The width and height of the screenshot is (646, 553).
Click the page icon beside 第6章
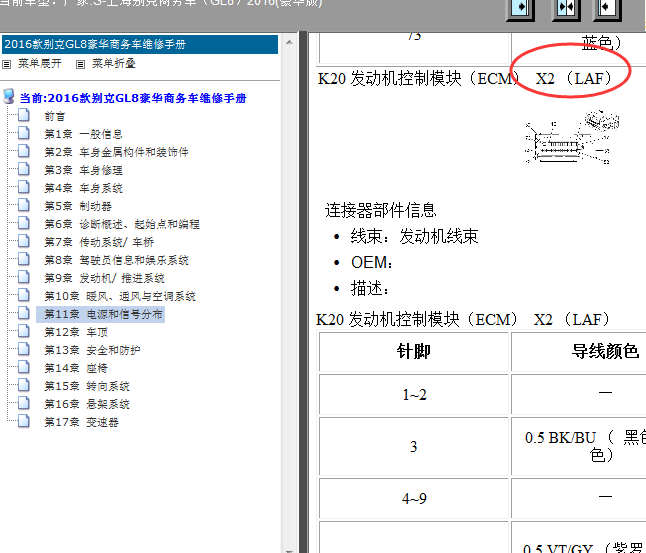click(x=24, y=223)
